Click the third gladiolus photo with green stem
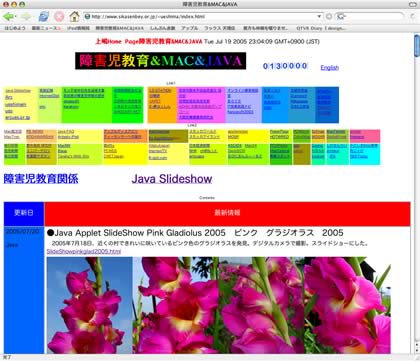 click(262, 305)
